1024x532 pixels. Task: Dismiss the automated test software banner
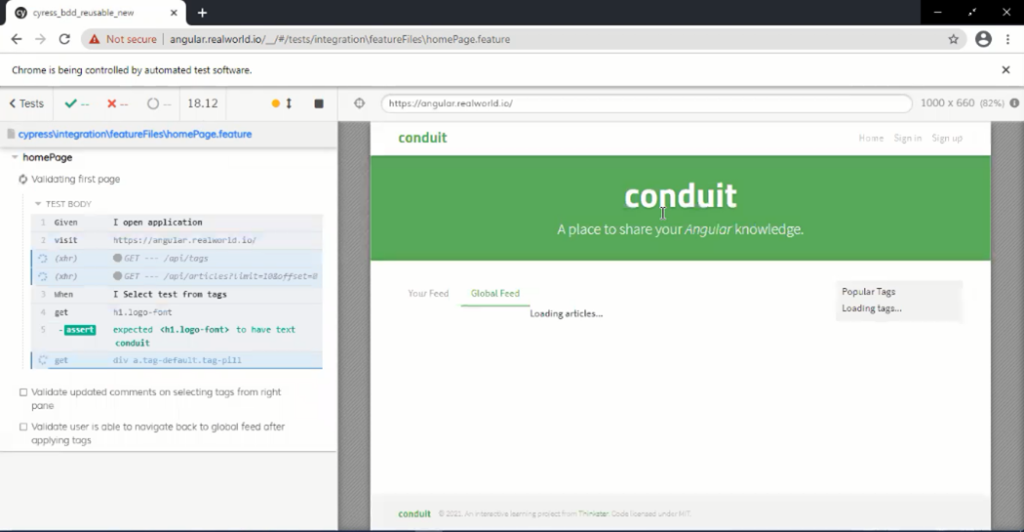point(1006,70)
